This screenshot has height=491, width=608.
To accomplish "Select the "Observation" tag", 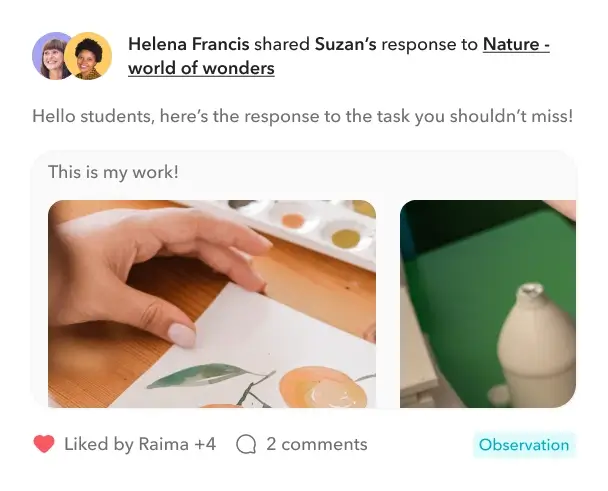I will click(x=524, y=445).
